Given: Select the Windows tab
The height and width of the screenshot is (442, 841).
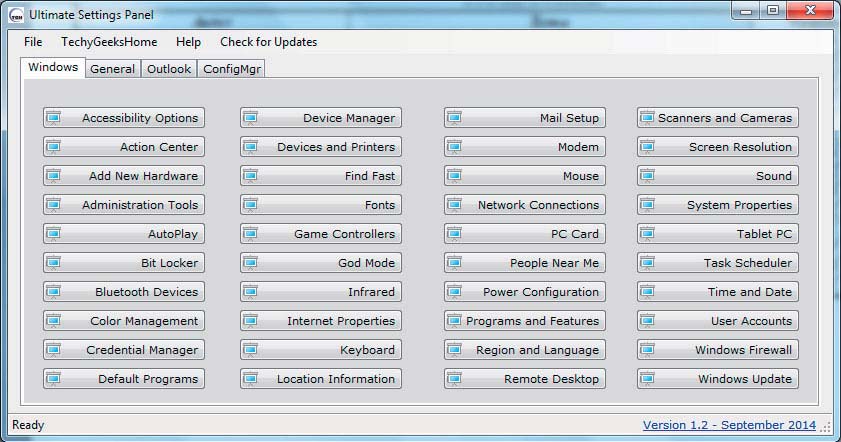Looking at the screenshot, I should 53,67.
